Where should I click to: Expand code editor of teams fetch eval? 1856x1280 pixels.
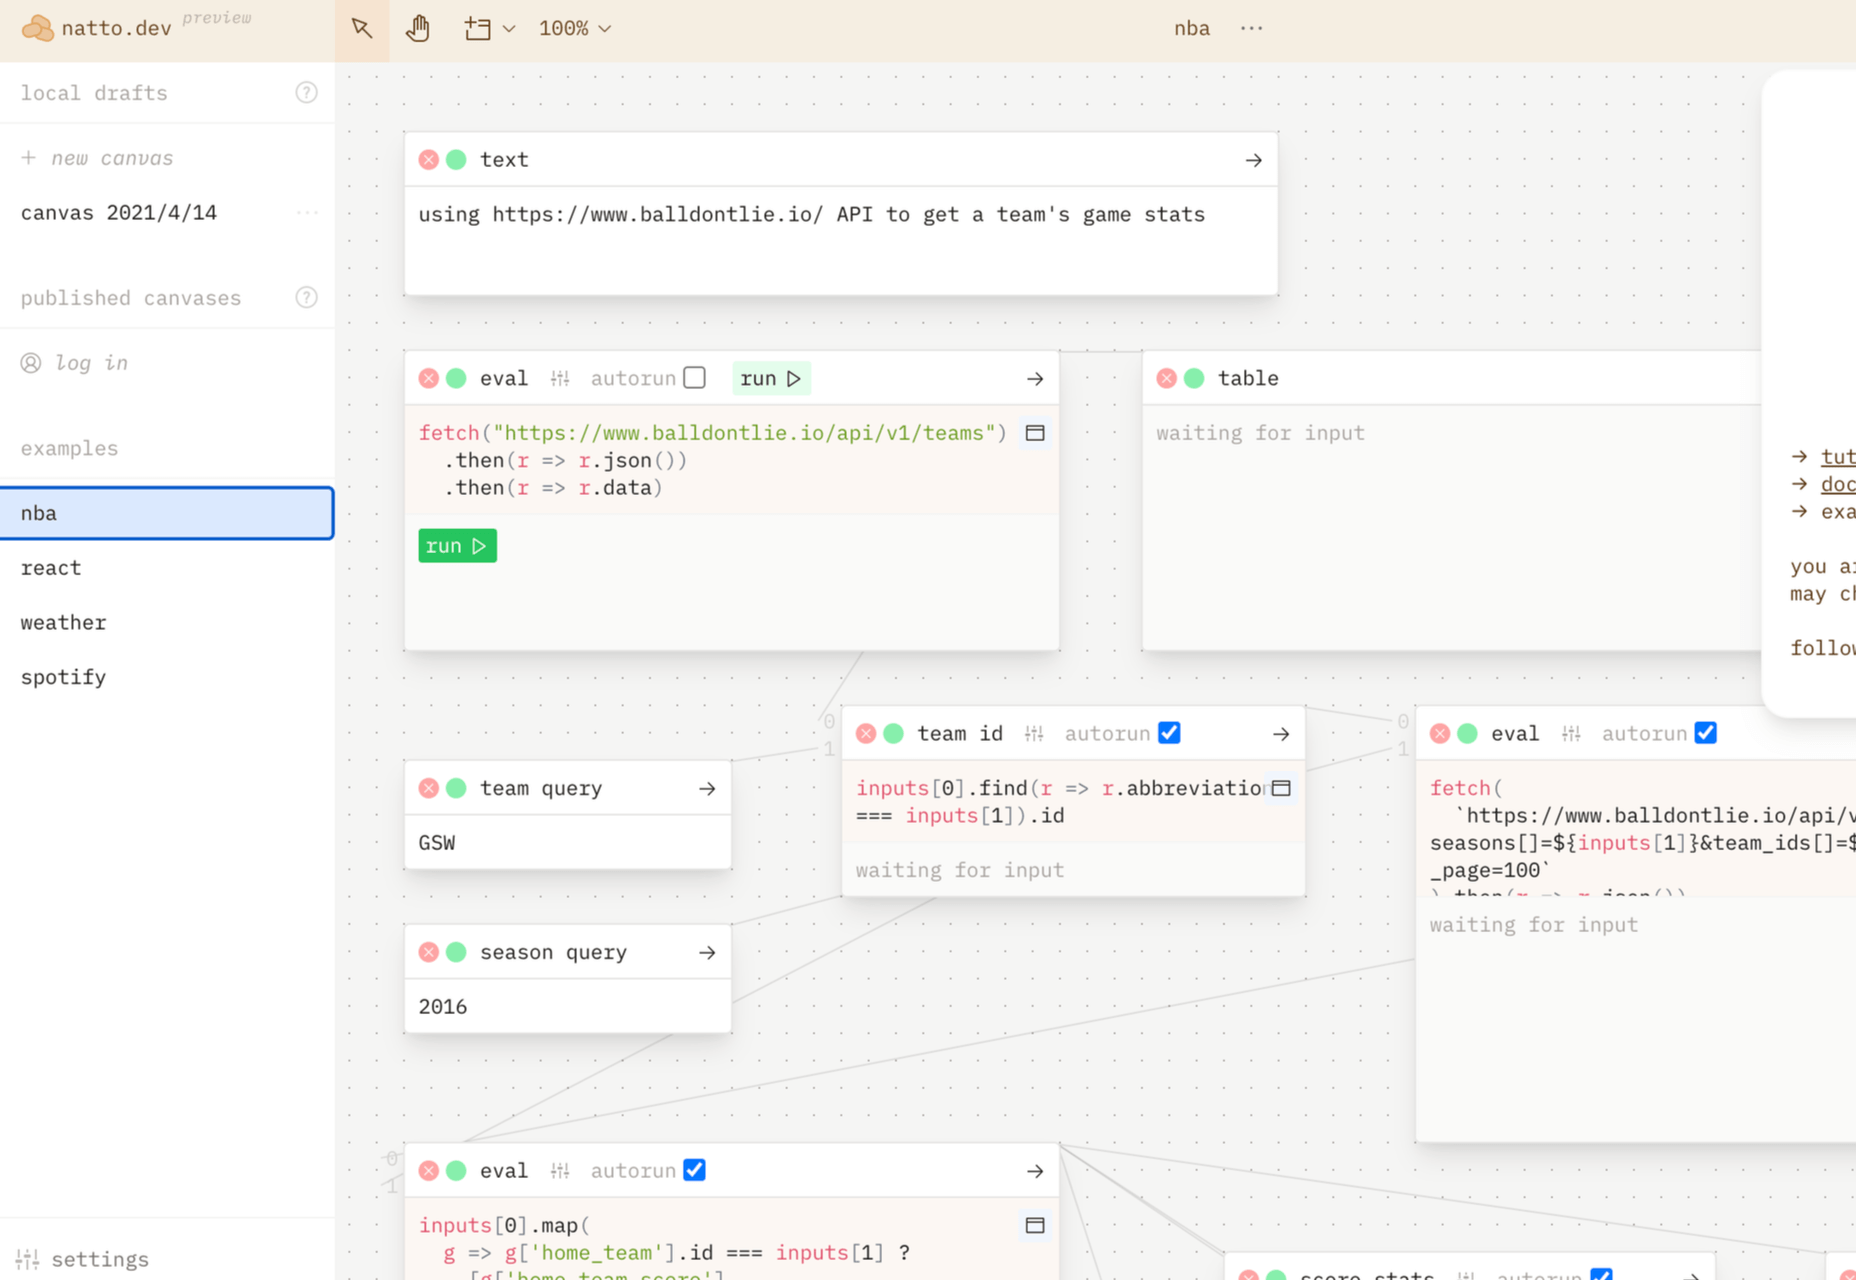click(x=1035, y=433)
